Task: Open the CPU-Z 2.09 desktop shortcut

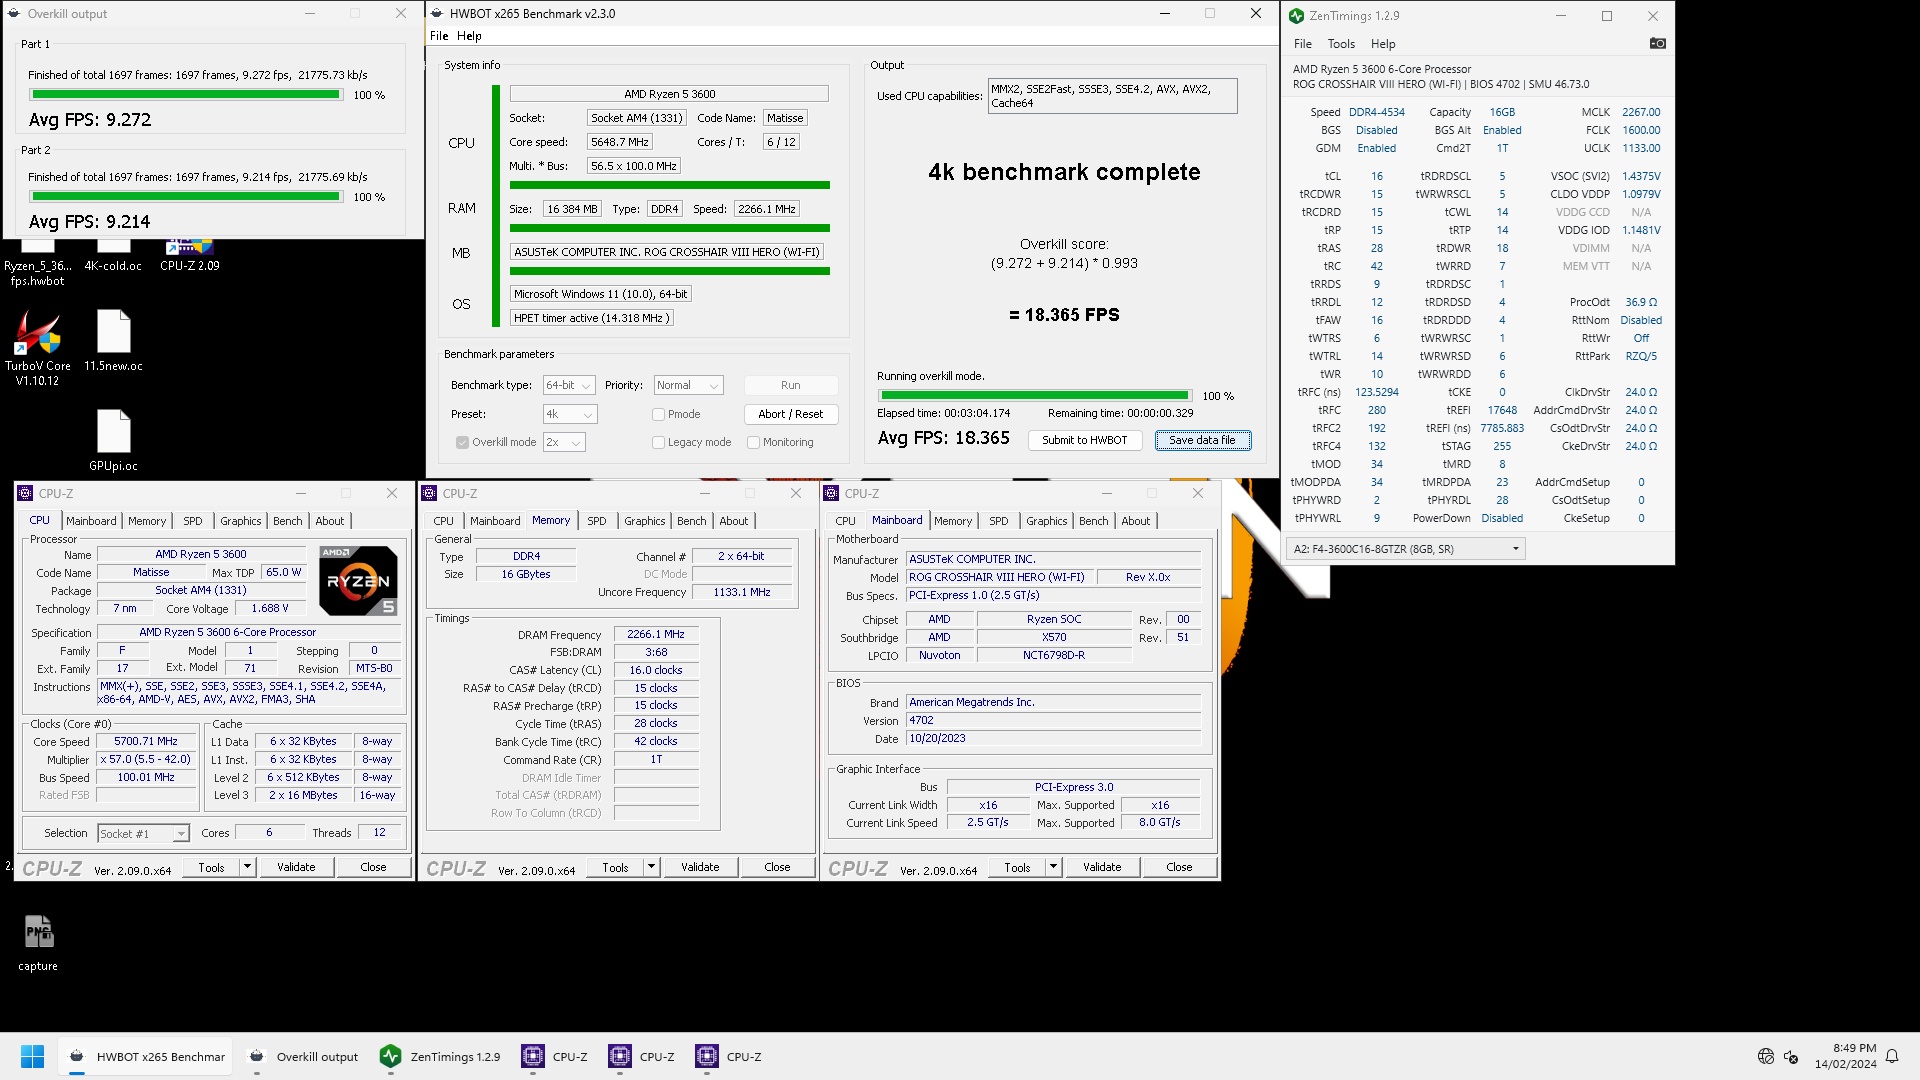Action: (x=190, y=257)
